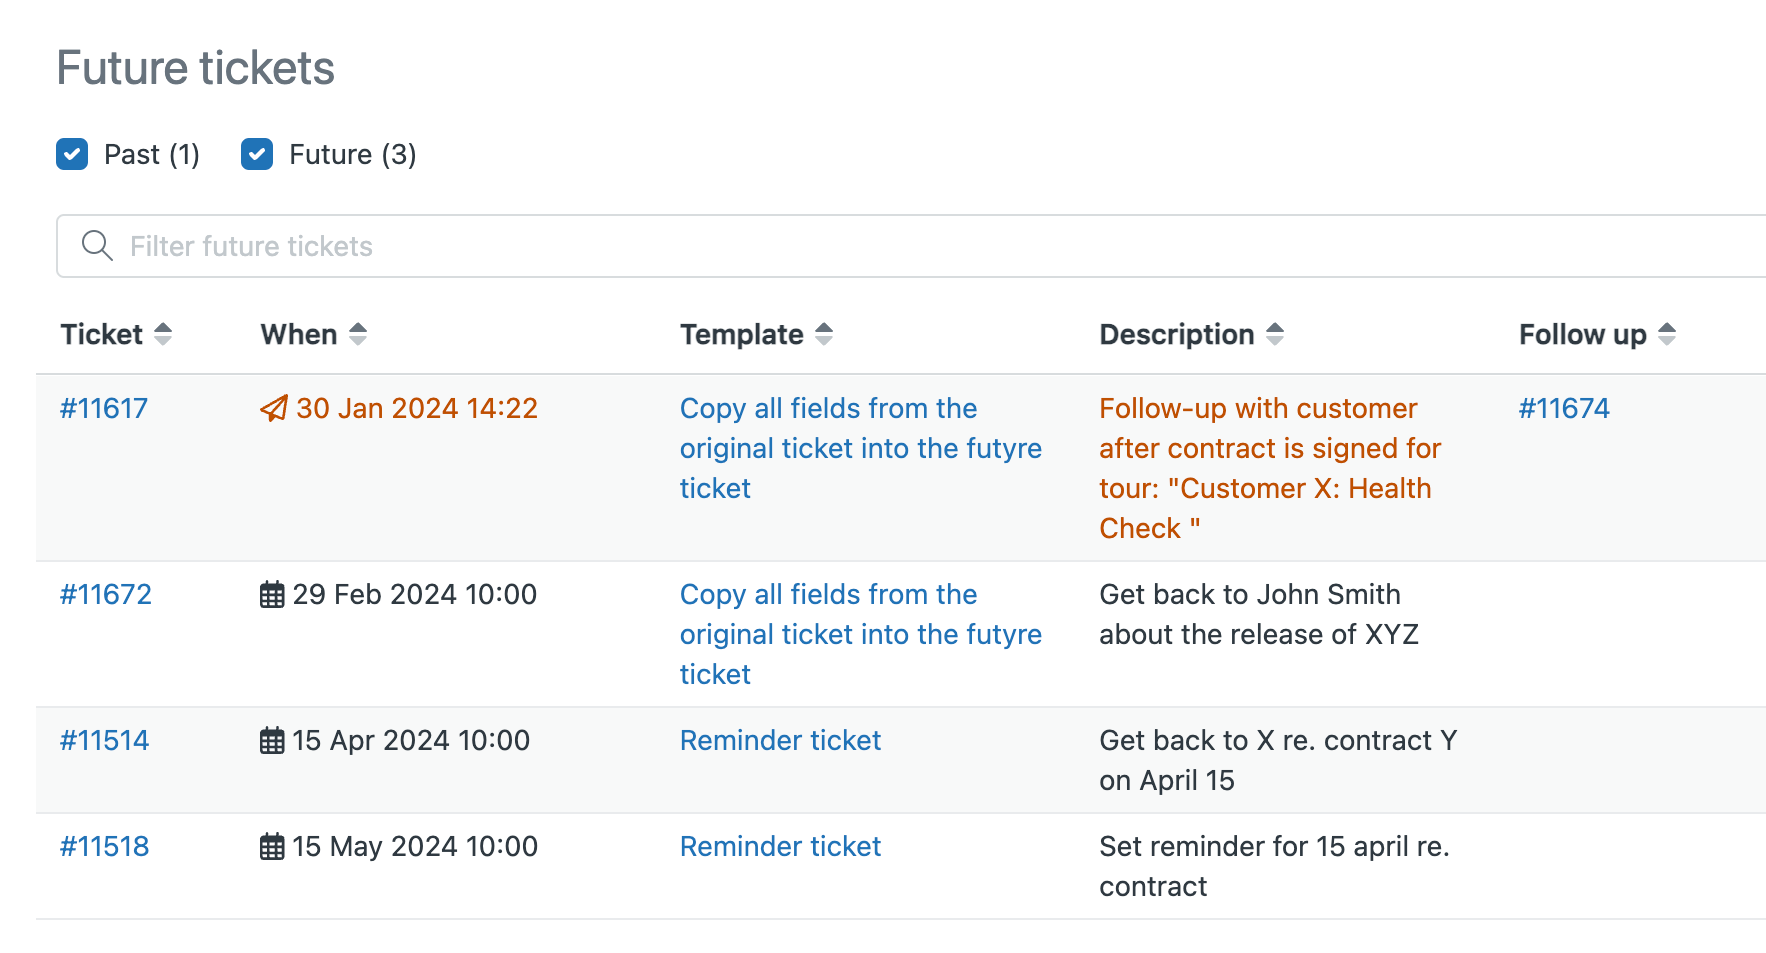Open ticket #11518 link
1766x953 pixels.
pos(105,846)
